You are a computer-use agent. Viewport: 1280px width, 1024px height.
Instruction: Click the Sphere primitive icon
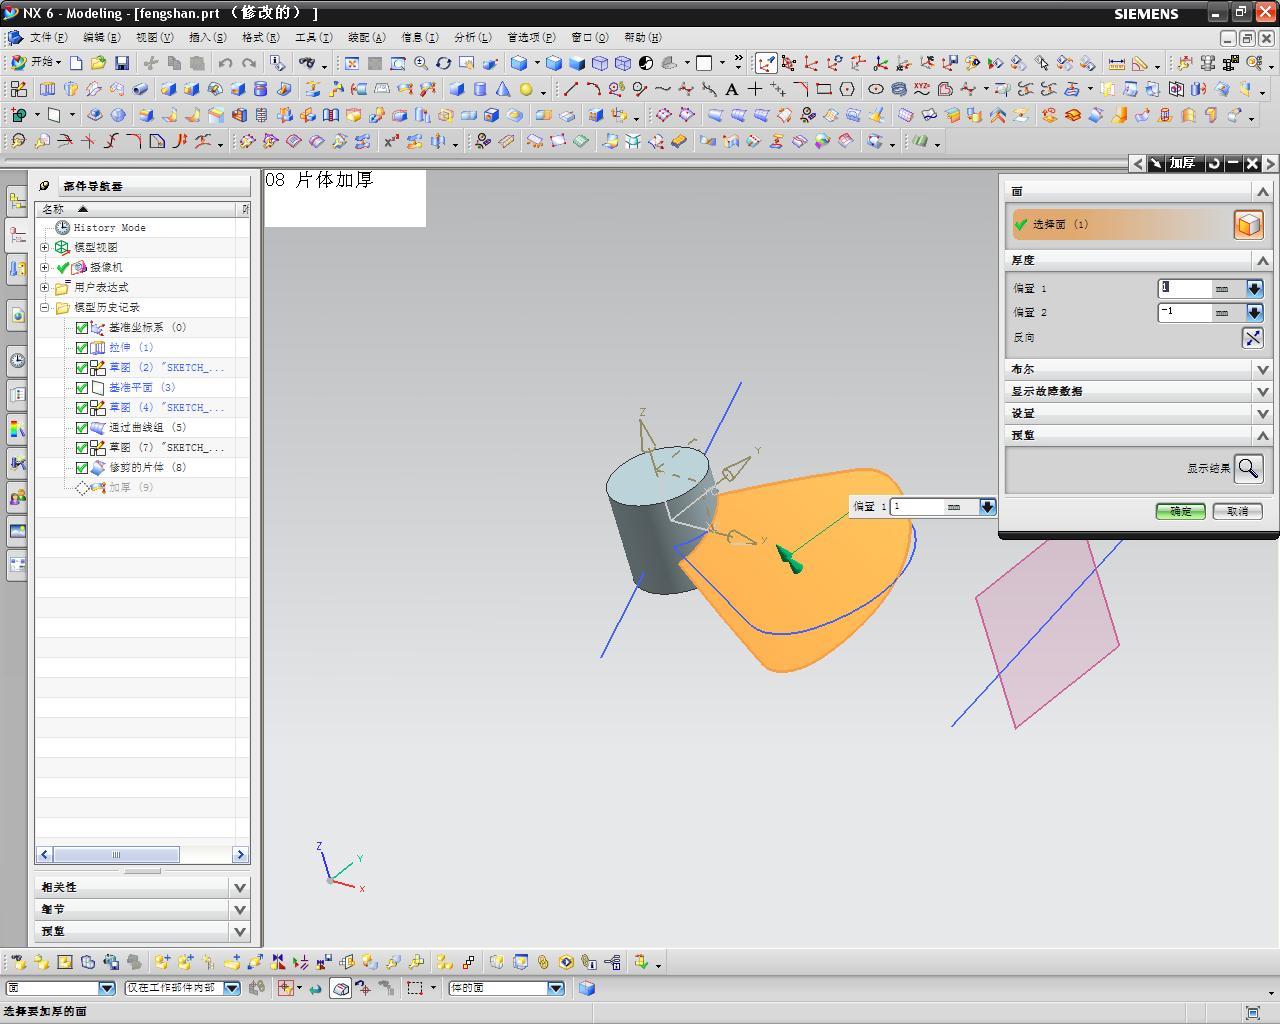click(526, 89)
